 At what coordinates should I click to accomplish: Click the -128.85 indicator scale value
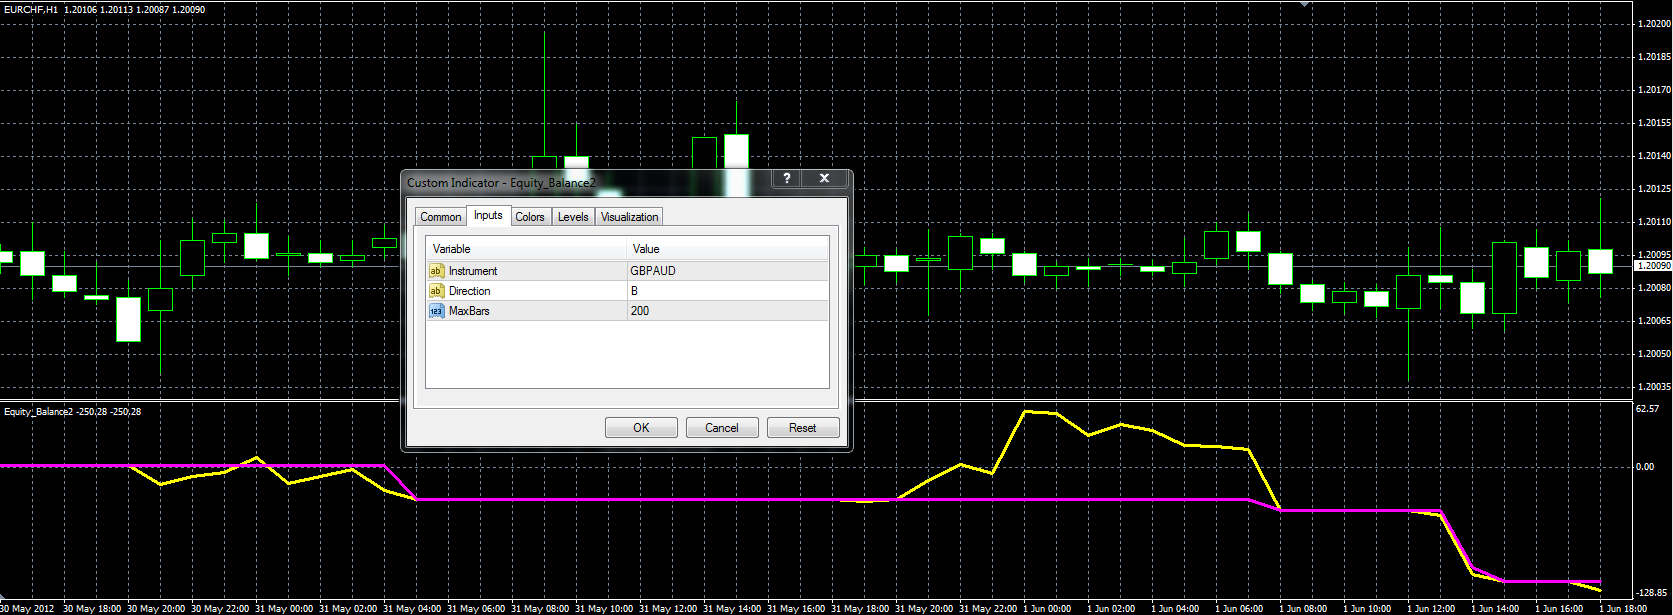click(1650, 593)
